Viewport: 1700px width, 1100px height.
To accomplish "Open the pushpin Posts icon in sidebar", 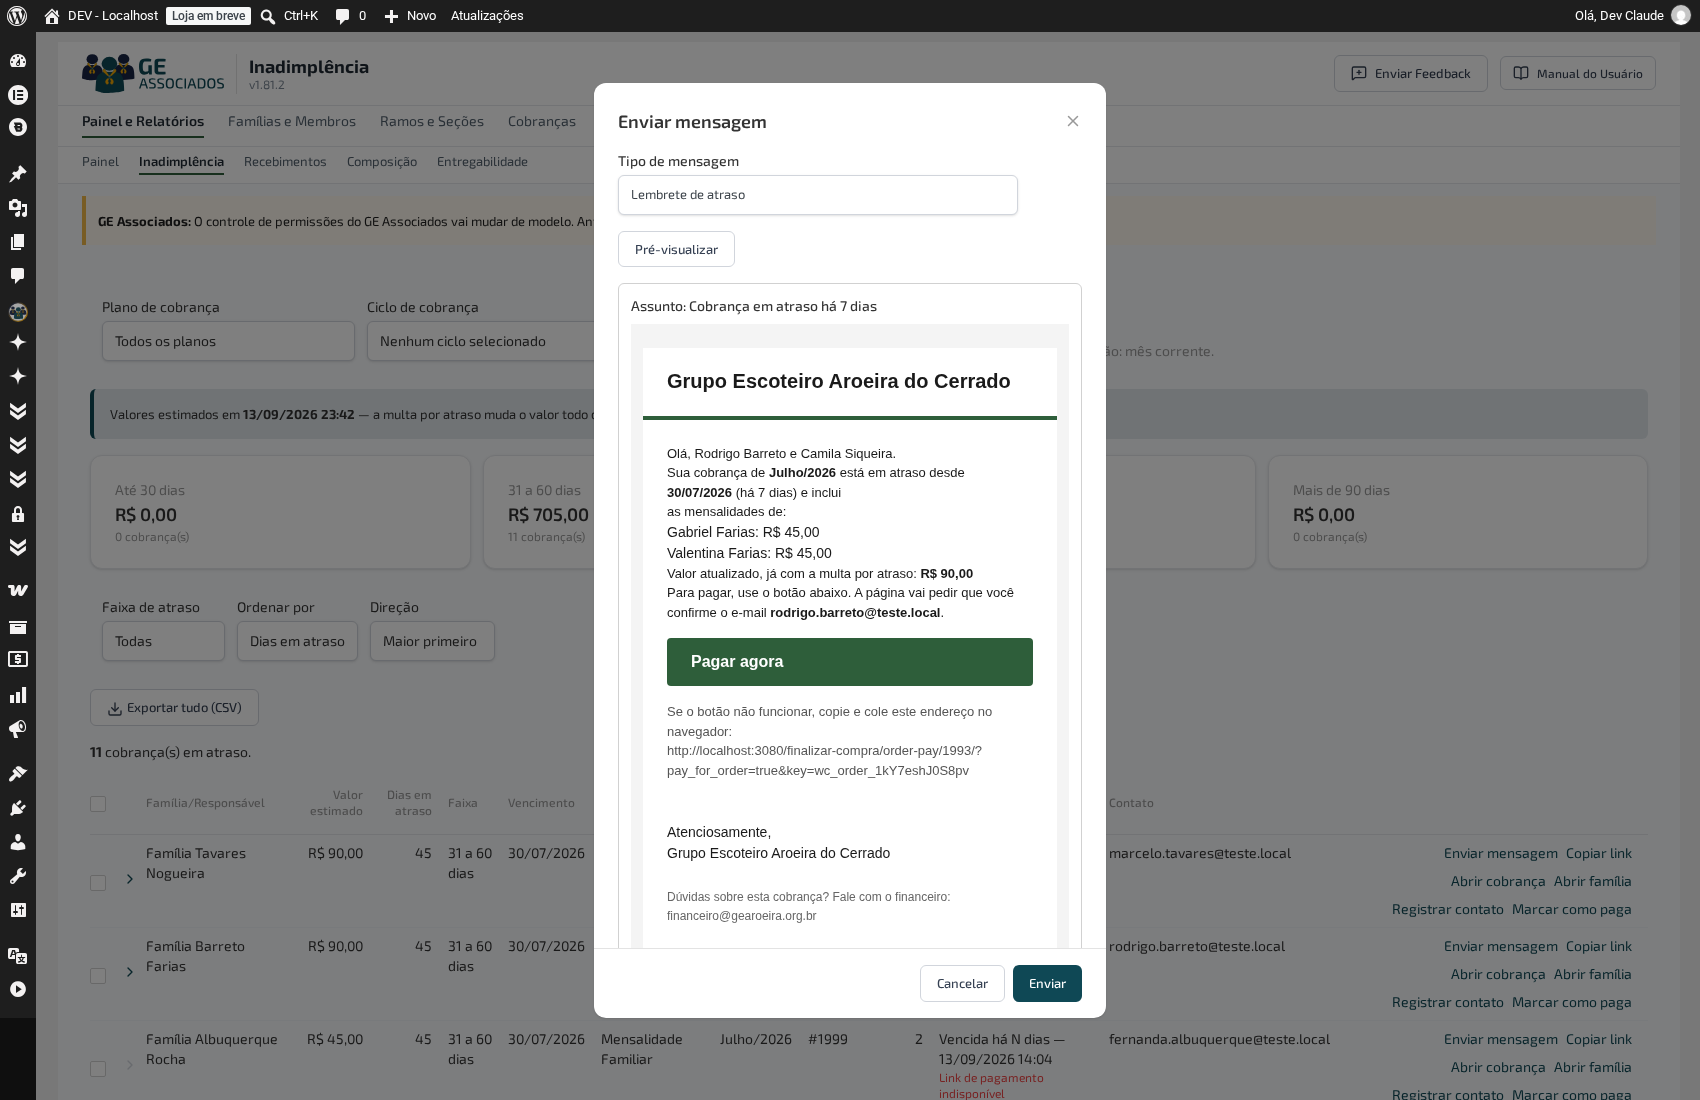I will (x=18, y=174).
